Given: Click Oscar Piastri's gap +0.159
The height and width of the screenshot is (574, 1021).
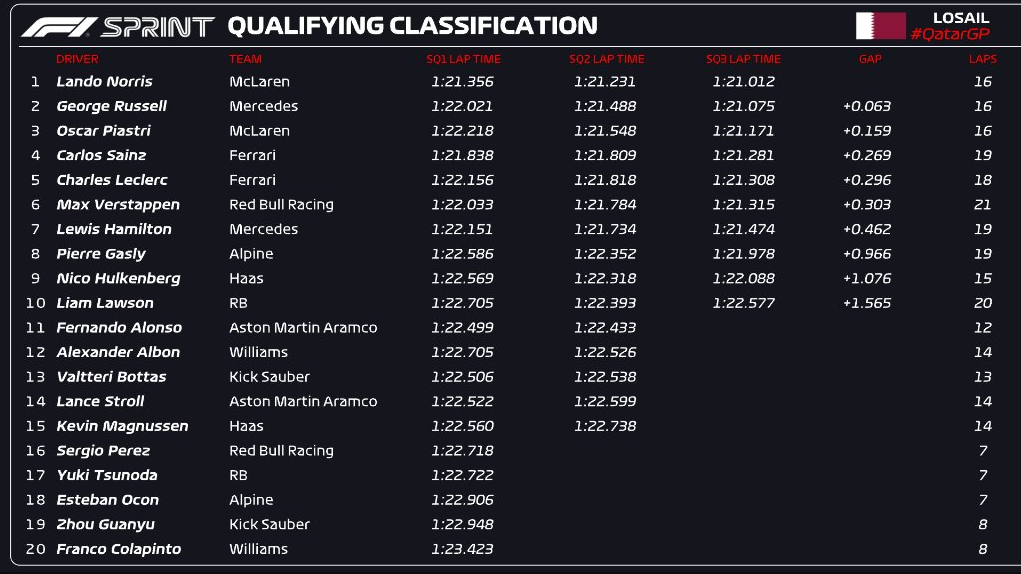Looking at the screenshot, I should [867, 131].
